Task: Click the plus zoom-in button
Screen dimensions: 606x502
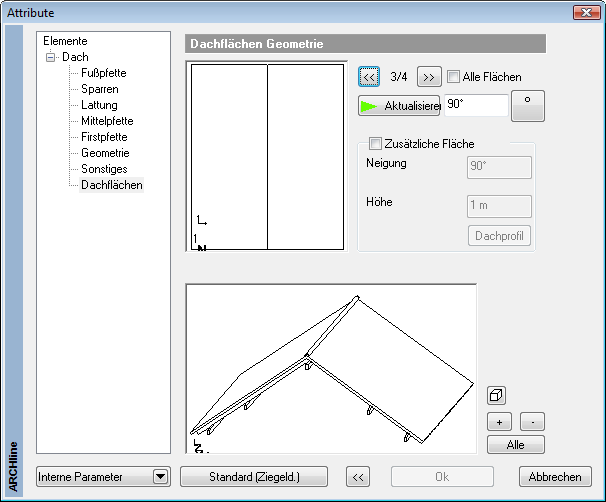Action: pyautogui.click(x=499, y=421)
